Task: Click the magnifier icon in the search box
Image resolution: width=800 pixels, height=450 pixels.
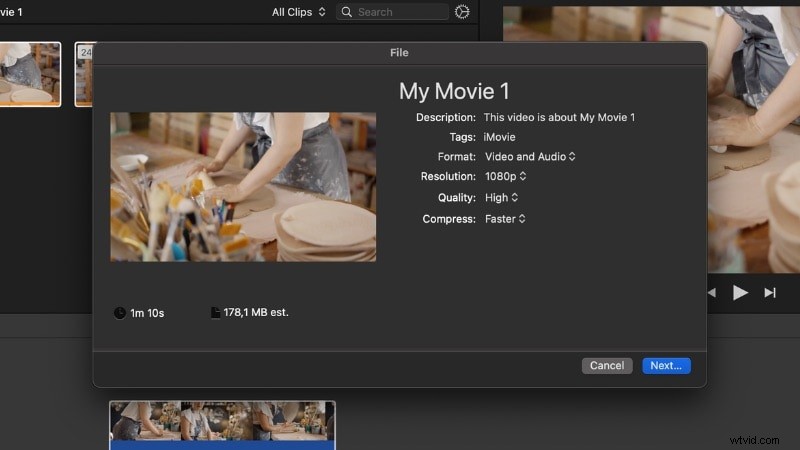Action: (x=346, y=12)
